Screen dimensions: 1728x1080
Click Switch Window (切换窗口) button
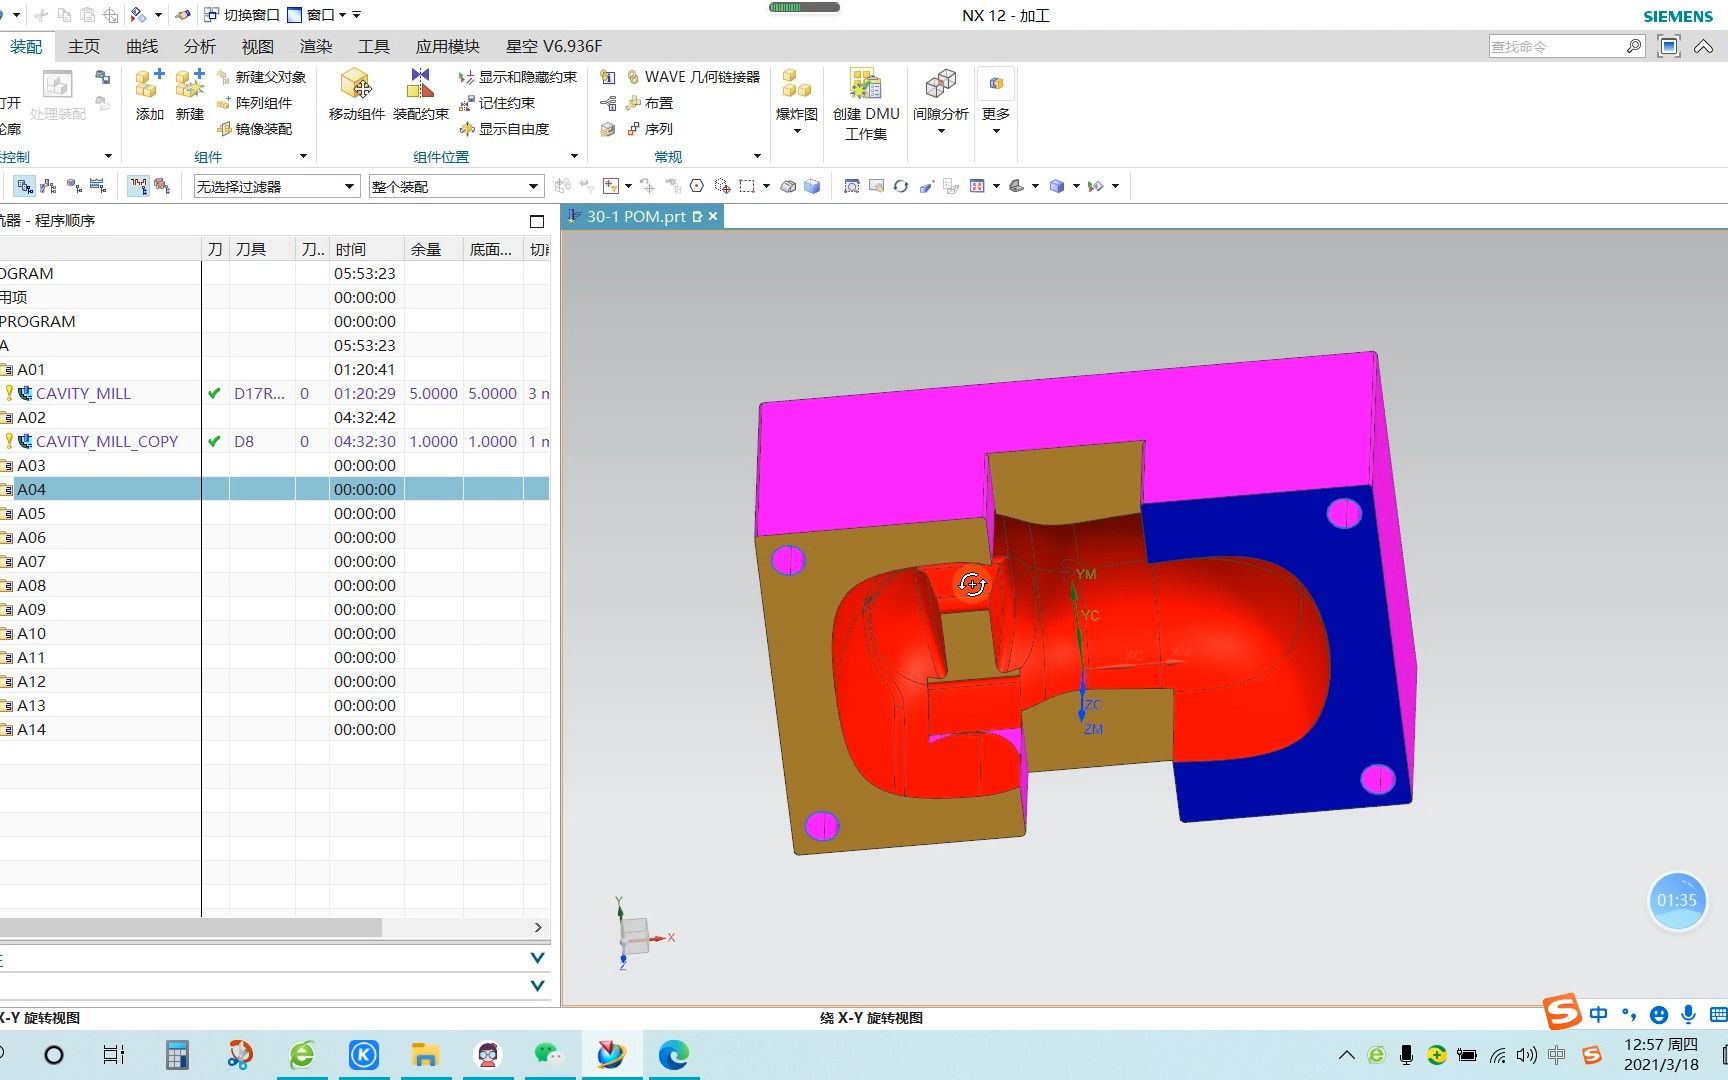[x=242, y=15]
